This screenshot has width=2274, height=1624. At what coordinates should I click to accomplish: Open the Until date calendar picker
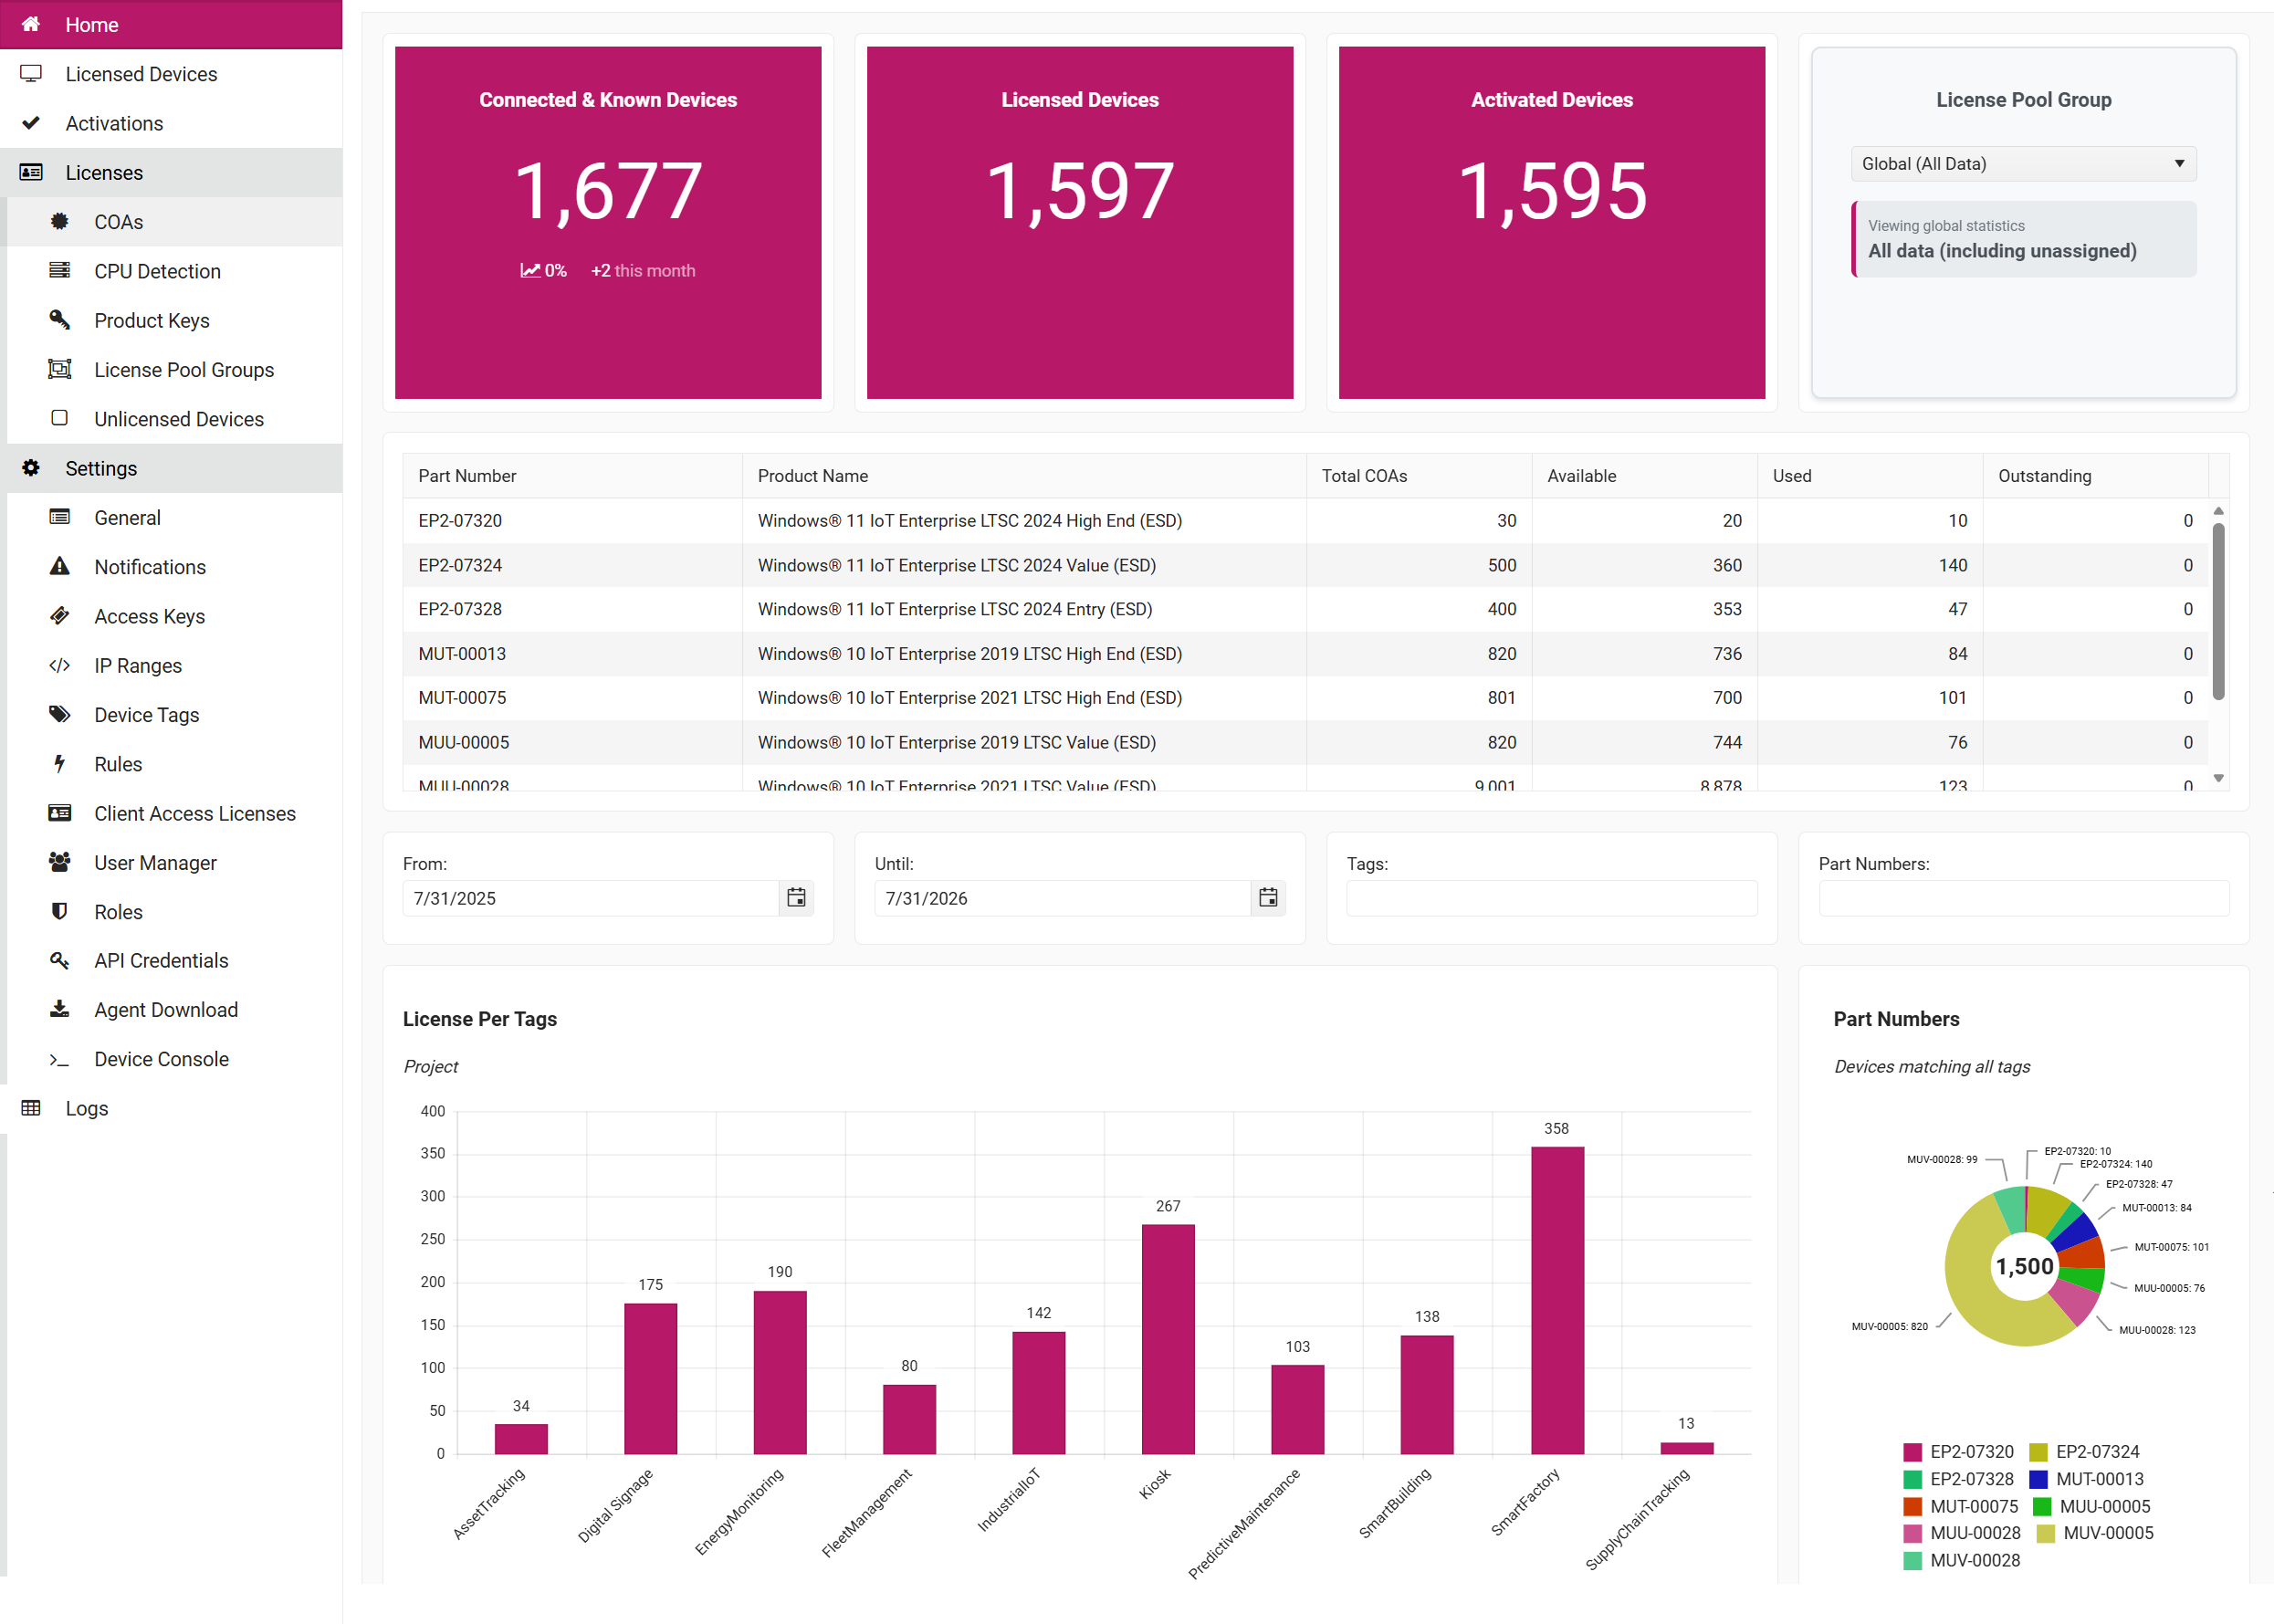point(1268,898)
